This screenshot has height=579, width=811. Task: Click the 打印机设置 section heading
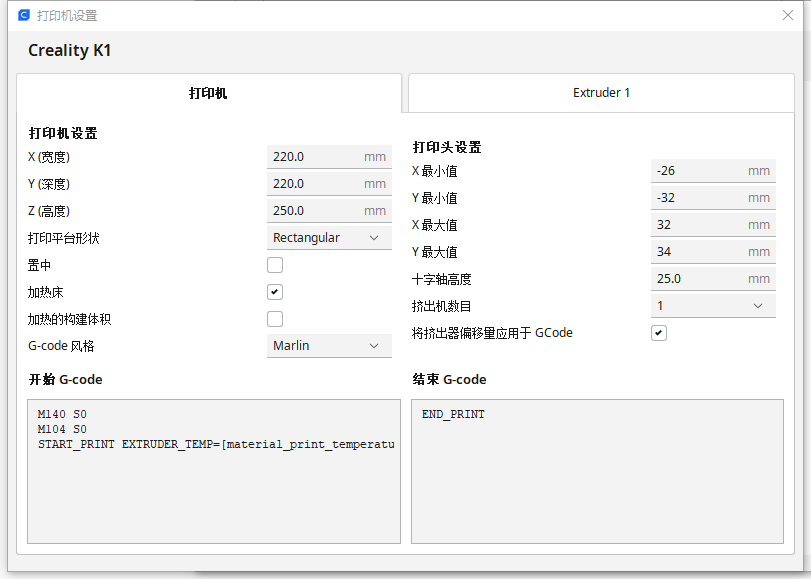[x=63, y=133]
